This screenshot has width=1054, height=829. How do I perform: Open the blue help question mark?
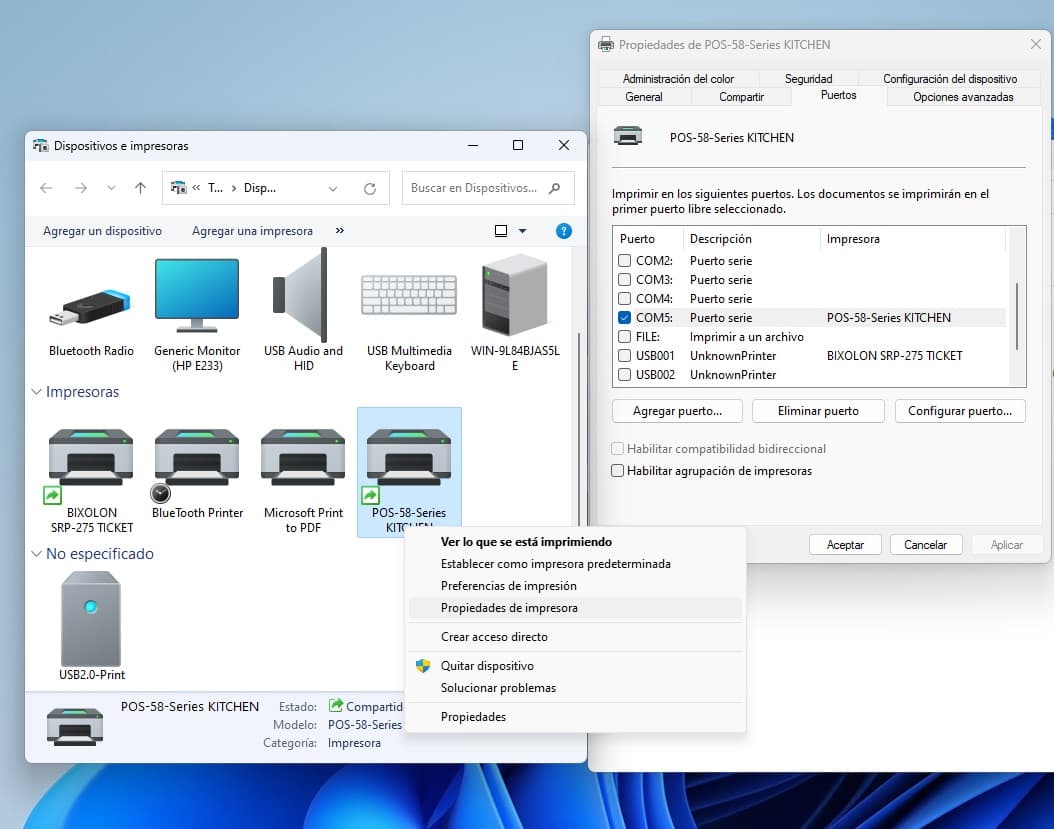tap(564, 231)
